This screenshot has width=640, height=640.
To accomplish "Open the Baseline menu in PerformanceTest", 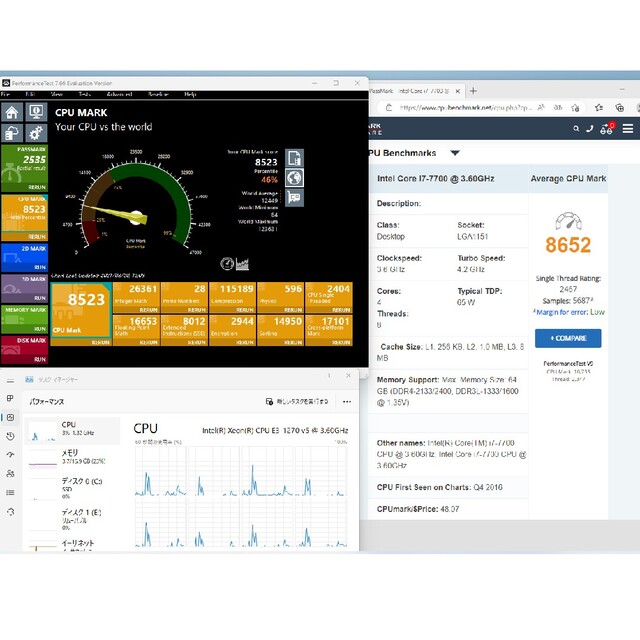I will (158, 94).
